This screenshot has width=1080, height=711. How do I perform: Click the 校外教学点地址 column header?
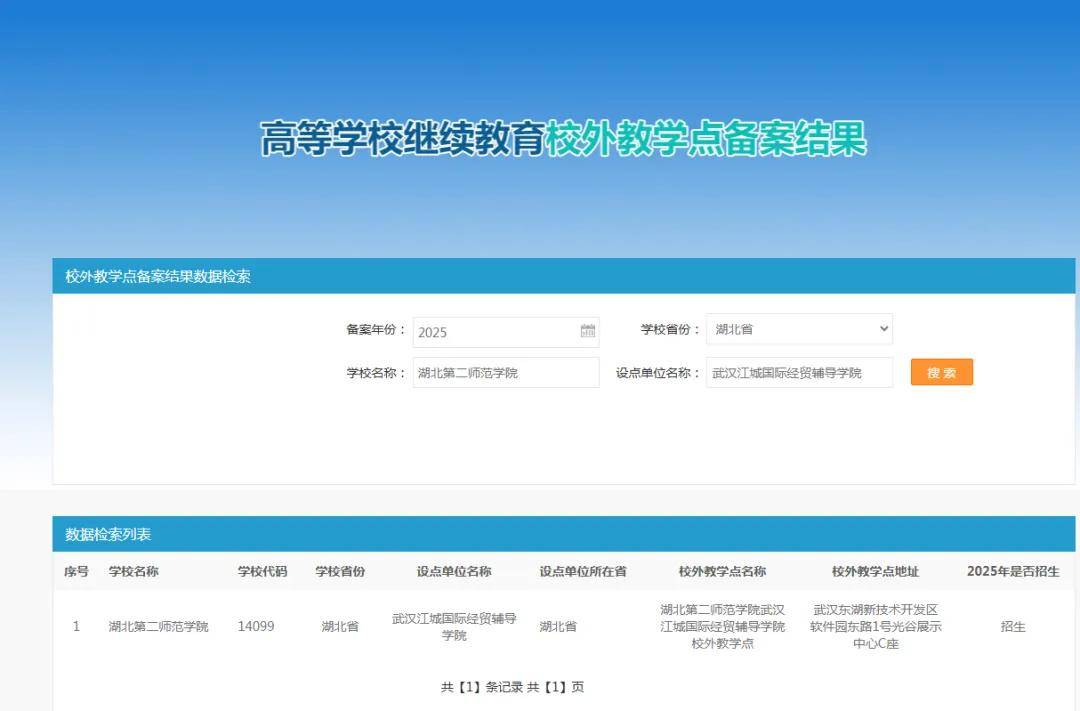pos(875,571)
